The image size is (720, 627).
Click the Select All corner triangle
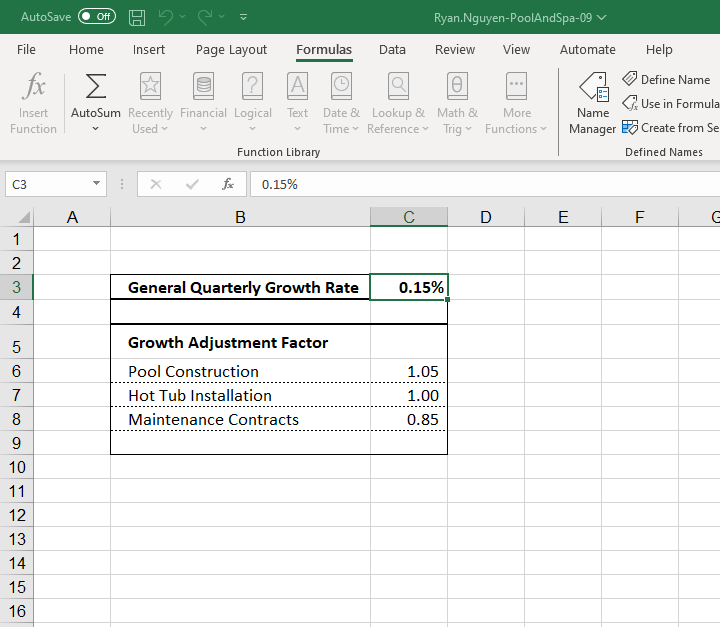(24, 216)
